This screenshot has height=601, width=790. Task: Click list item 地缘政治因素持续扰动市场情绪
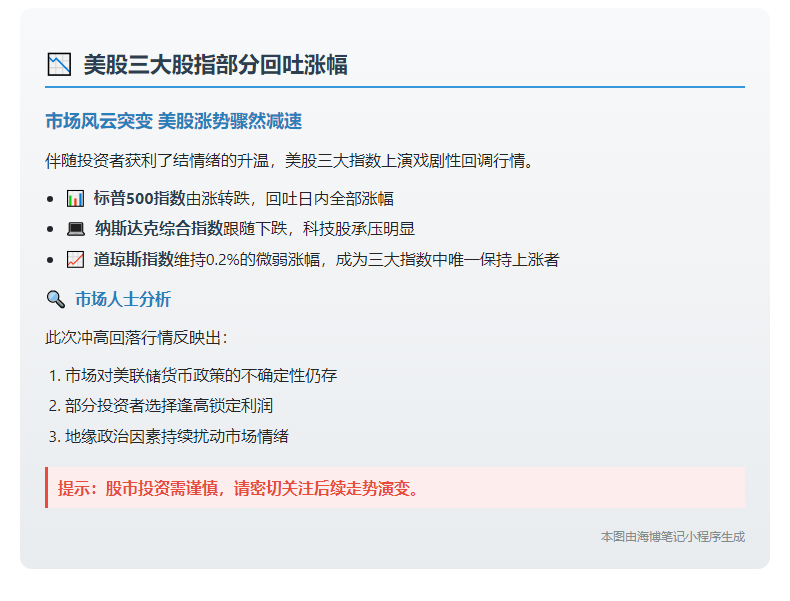point(177,436)
